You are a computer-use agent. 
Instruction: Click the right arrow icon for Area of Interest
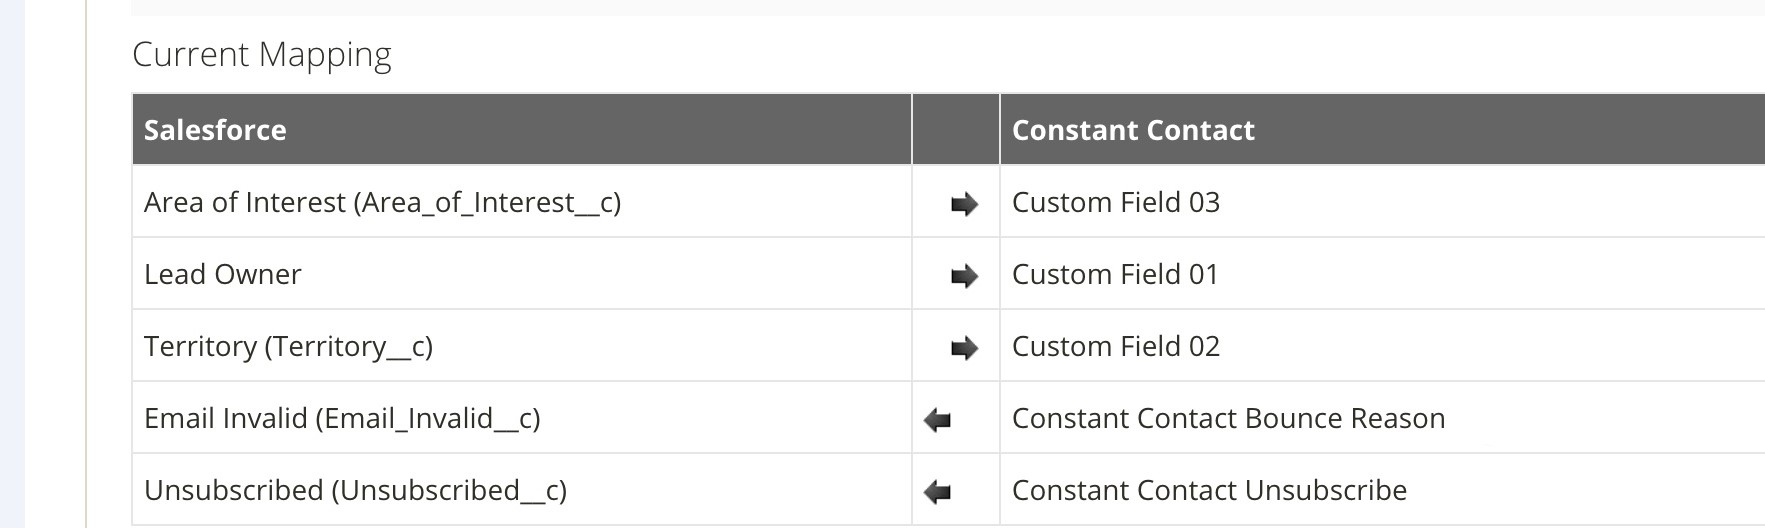[964, 204]
